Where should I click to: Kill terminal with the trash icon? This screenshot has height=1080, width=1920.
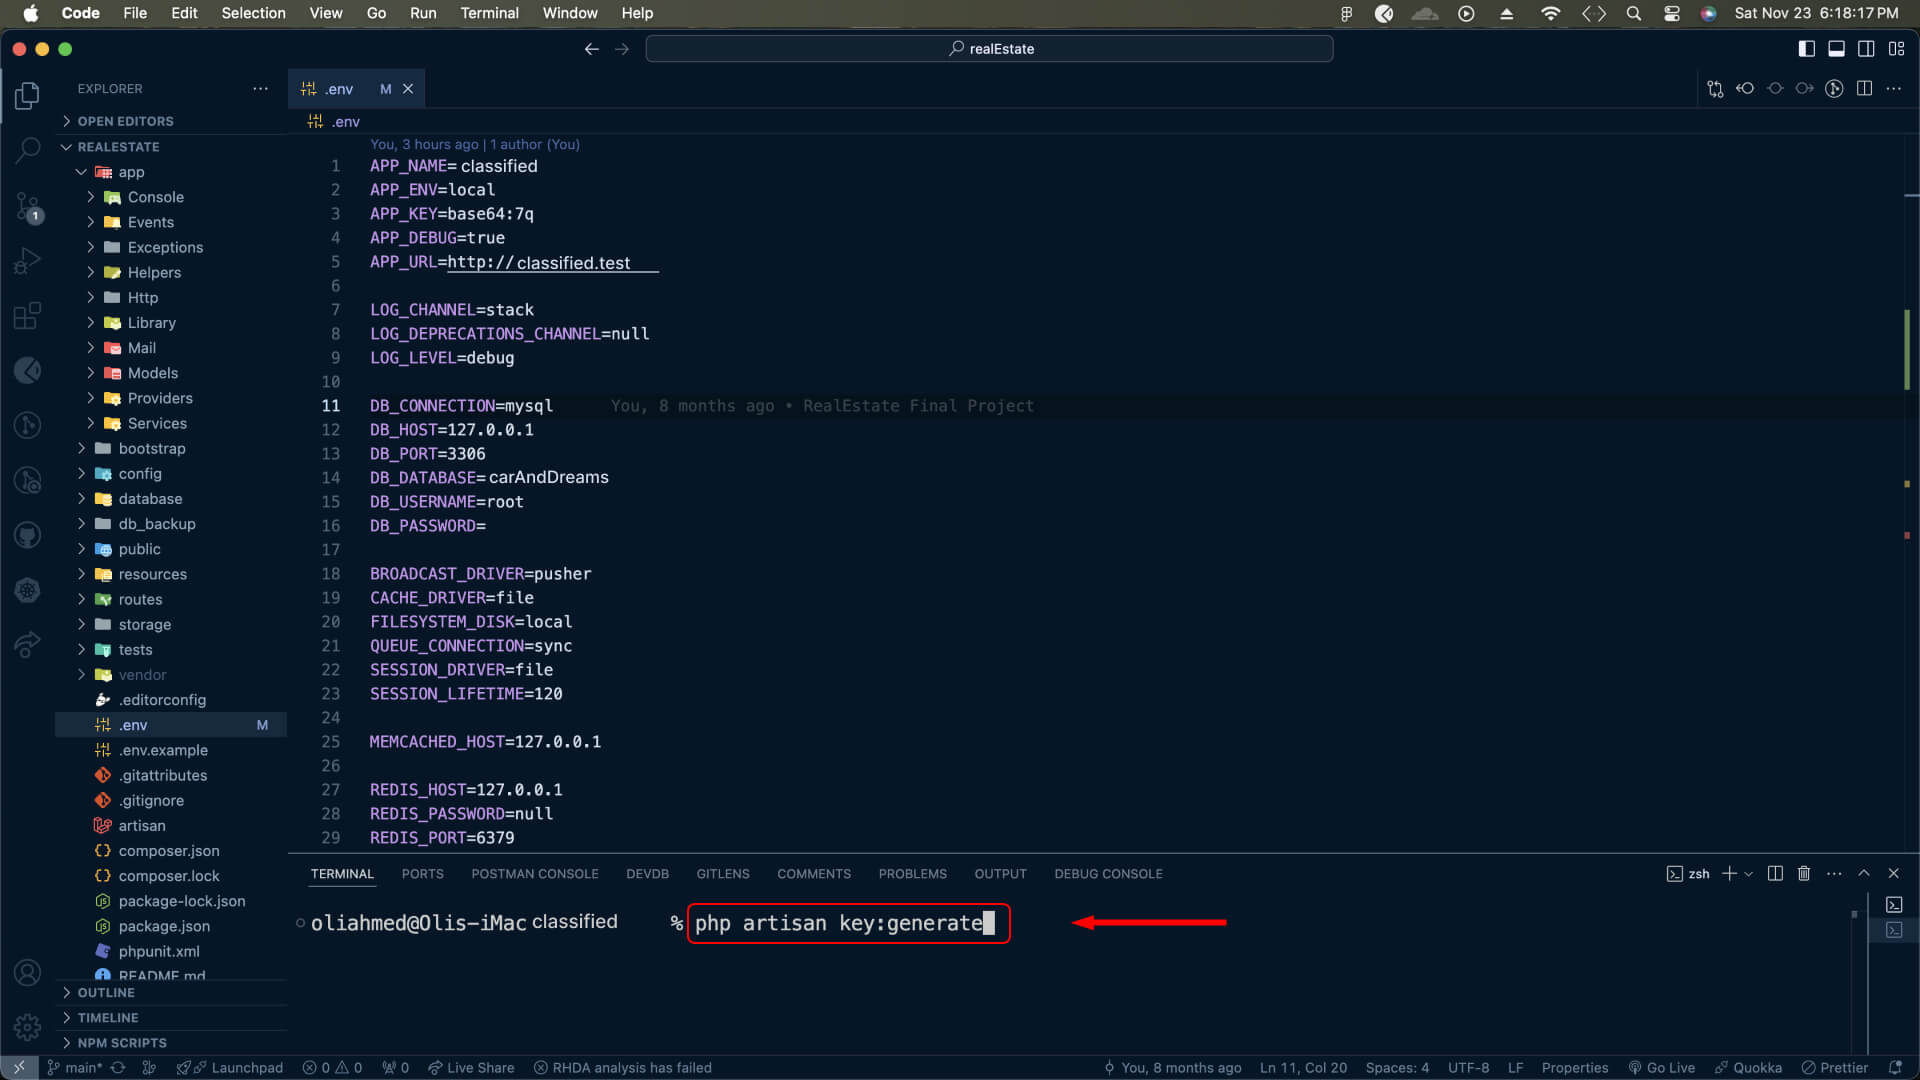[x=1804, y=873]
